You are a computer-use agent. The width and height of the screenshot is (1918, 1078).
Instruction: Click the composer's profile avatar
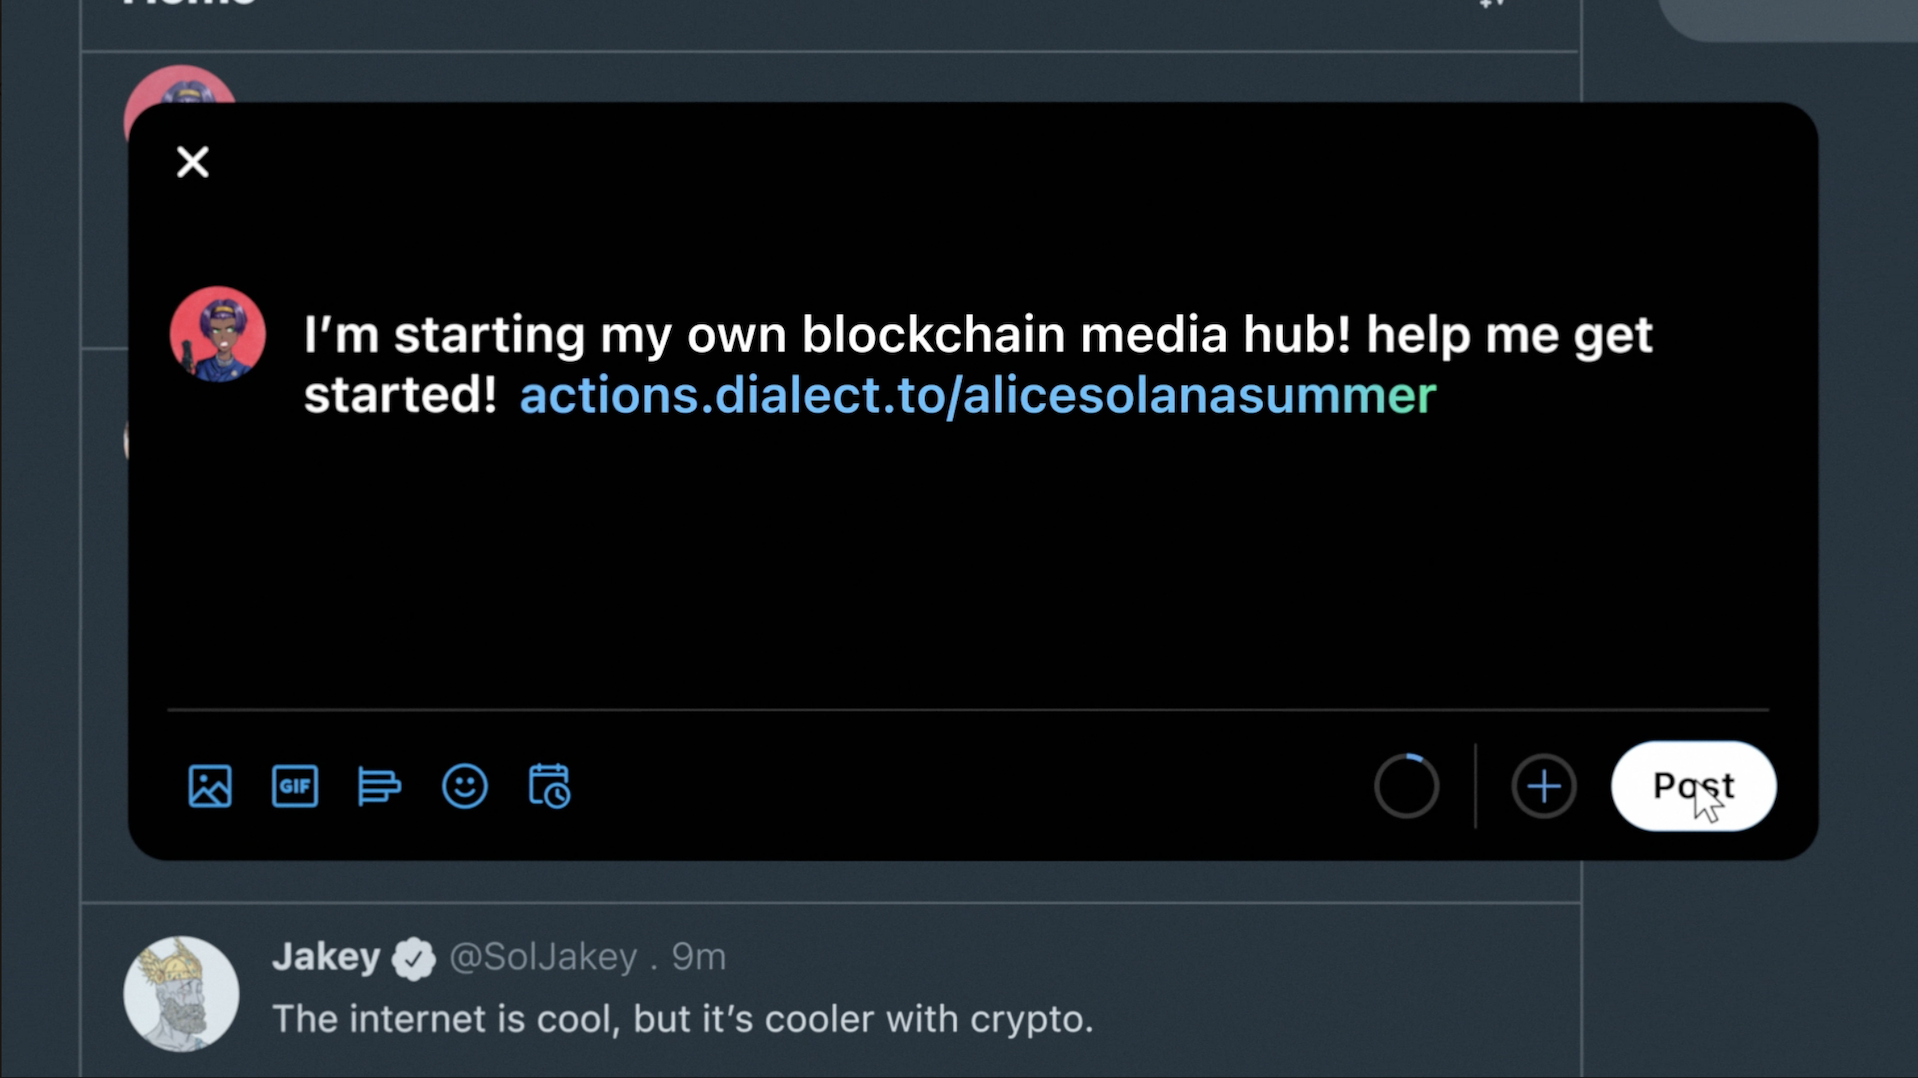tap(218, 334)
